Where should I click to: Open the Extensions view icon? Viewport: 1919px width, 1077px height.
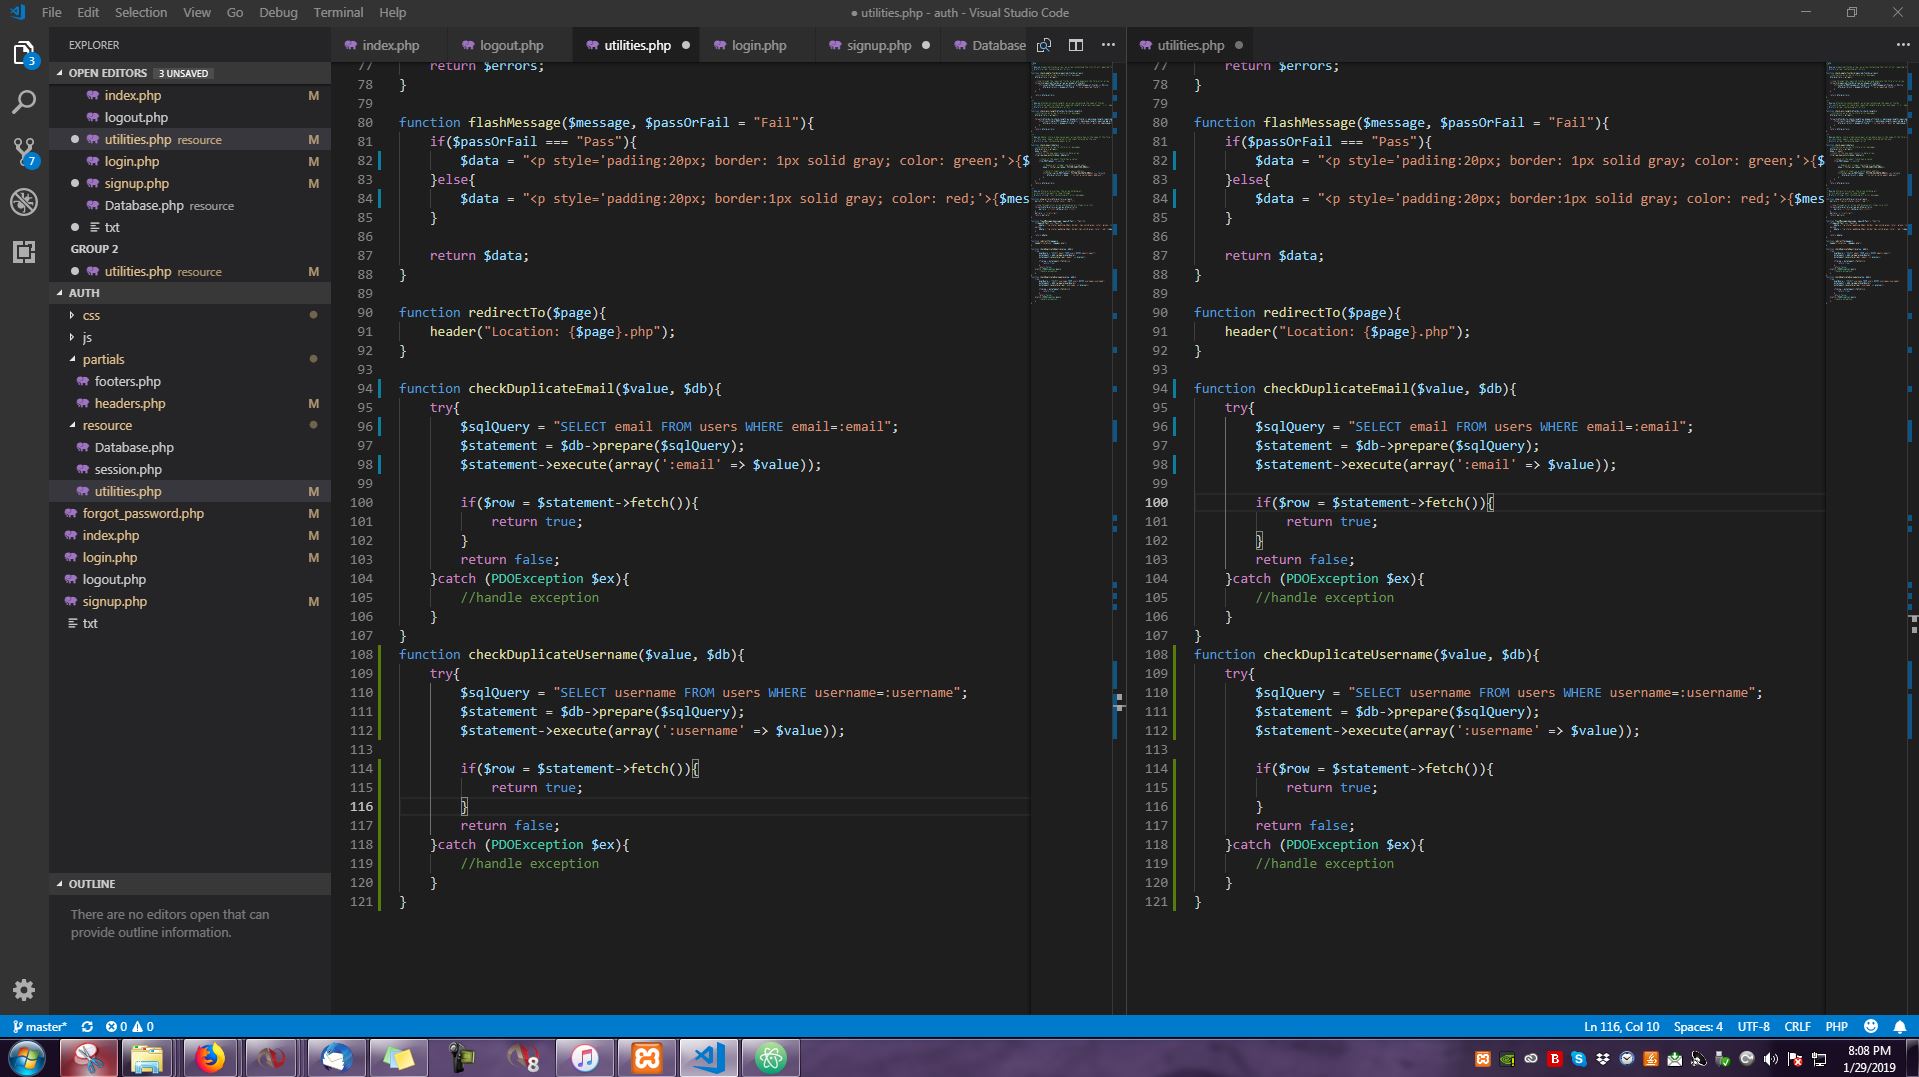coord(24,252)
